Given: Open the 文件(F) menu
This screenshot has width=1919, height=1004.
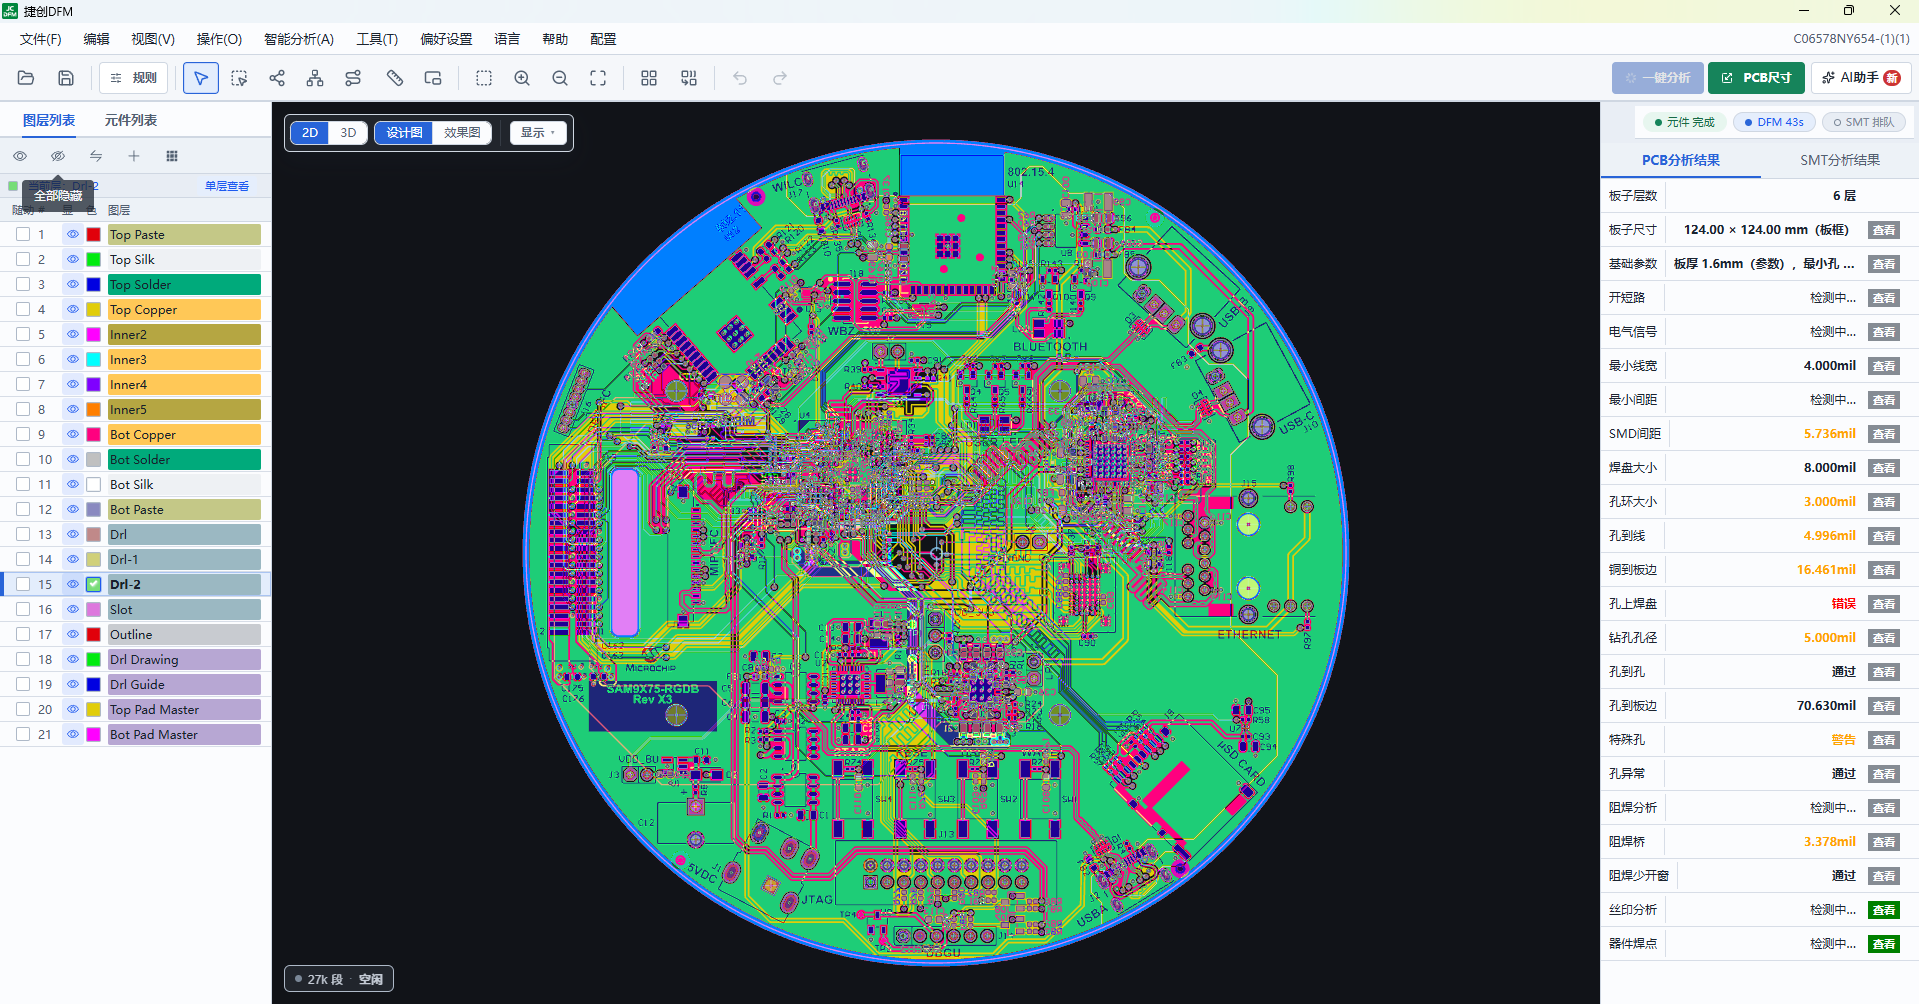Looking at the screenshot, I should tap(41, 39).
